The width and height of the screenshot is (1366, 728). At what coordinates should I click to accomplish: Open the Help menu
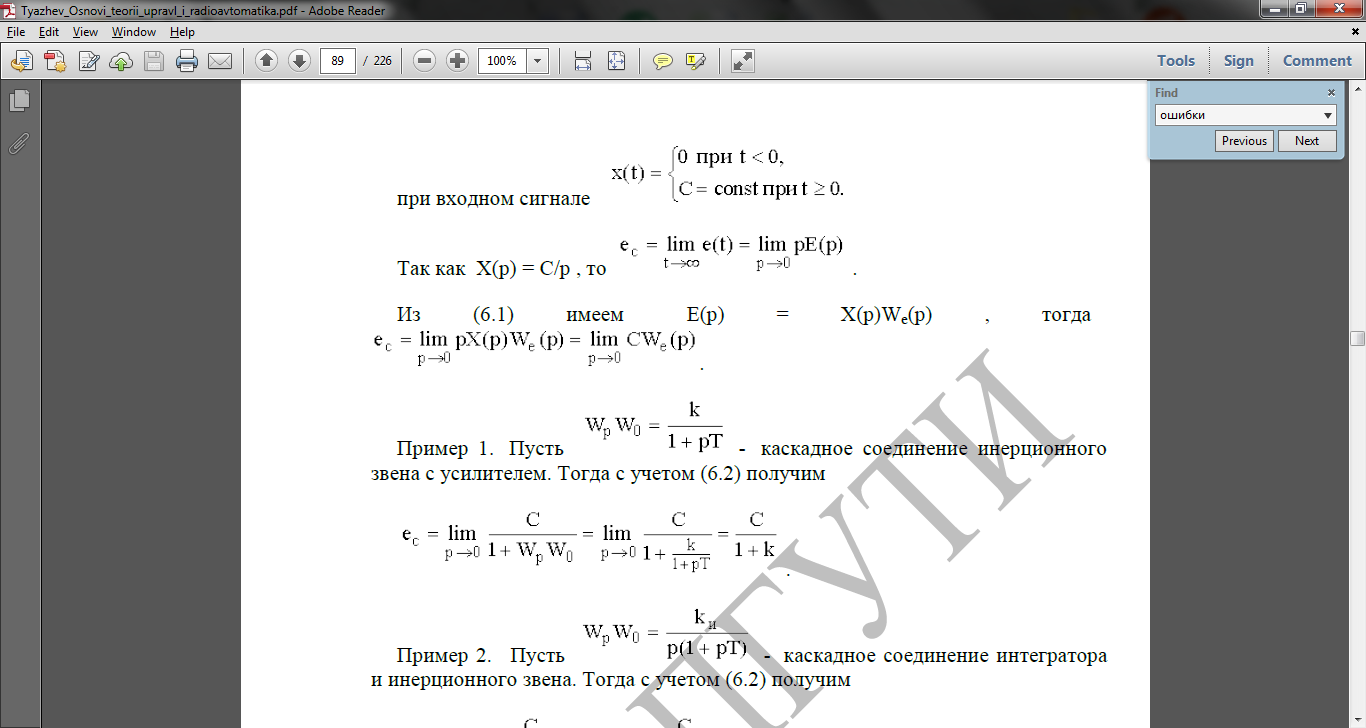tap(182, 32)
